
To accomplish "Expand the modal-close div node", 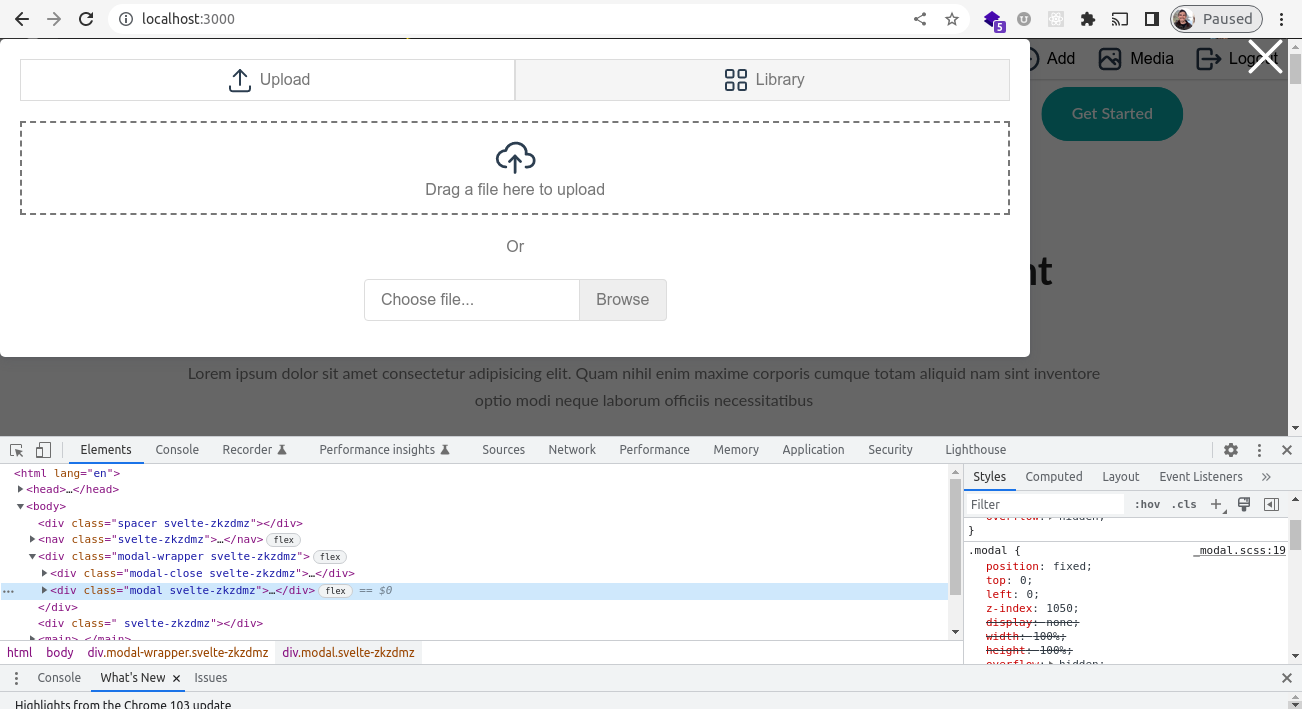I will 45,574.
